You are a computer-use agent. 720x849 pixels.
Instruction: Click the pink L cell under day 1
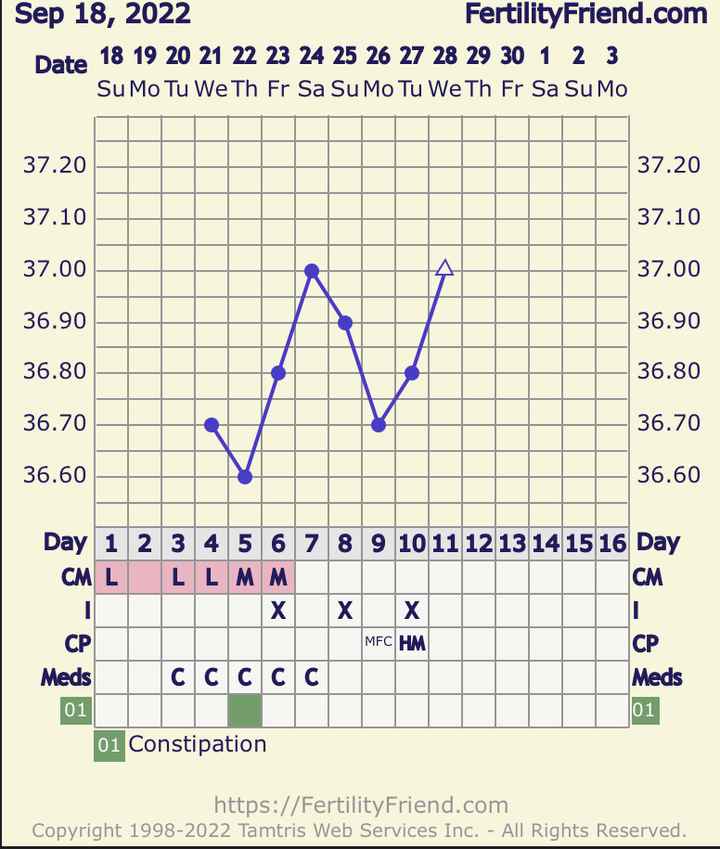pos(111,577)
